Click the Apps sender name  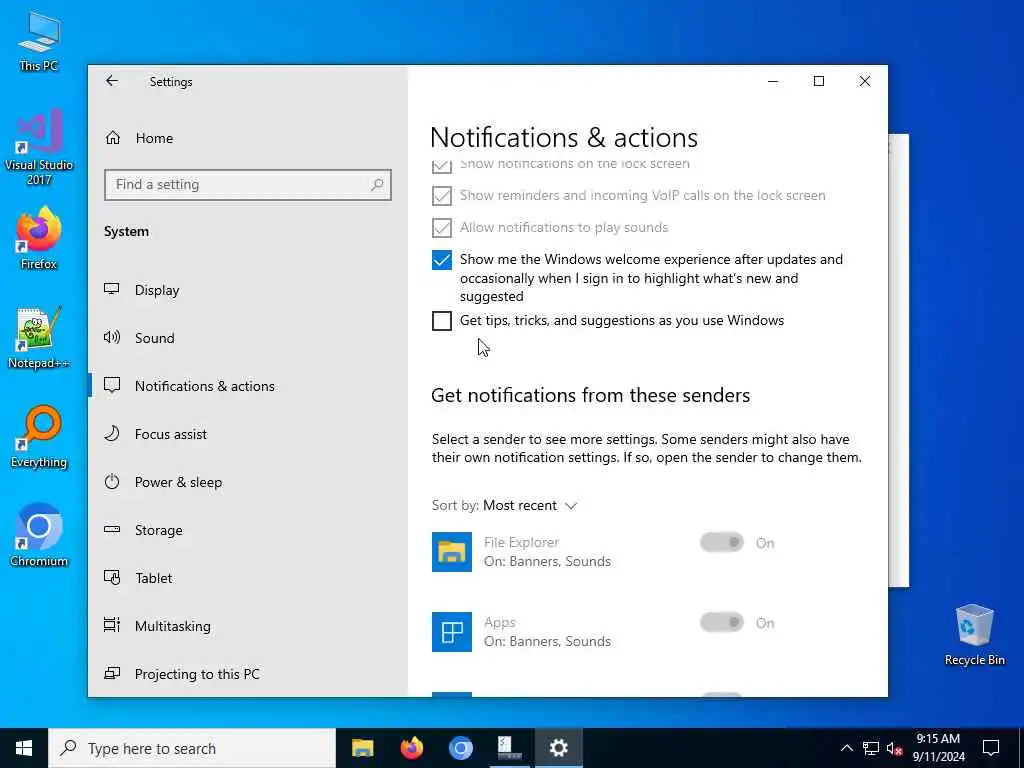pyautogui.click(x=500, y=622)
